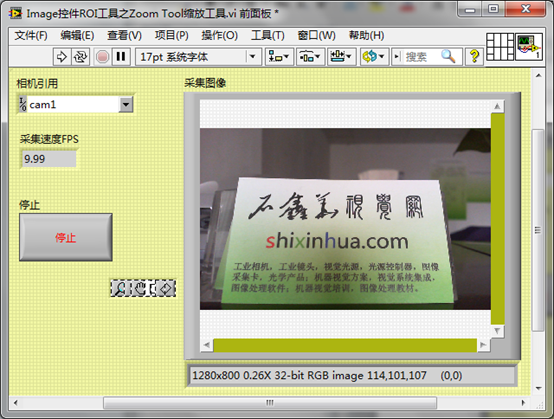Open the 帮助(H) menu
The height and width of the screenshot is (419, 554).
tap(366, 35)
